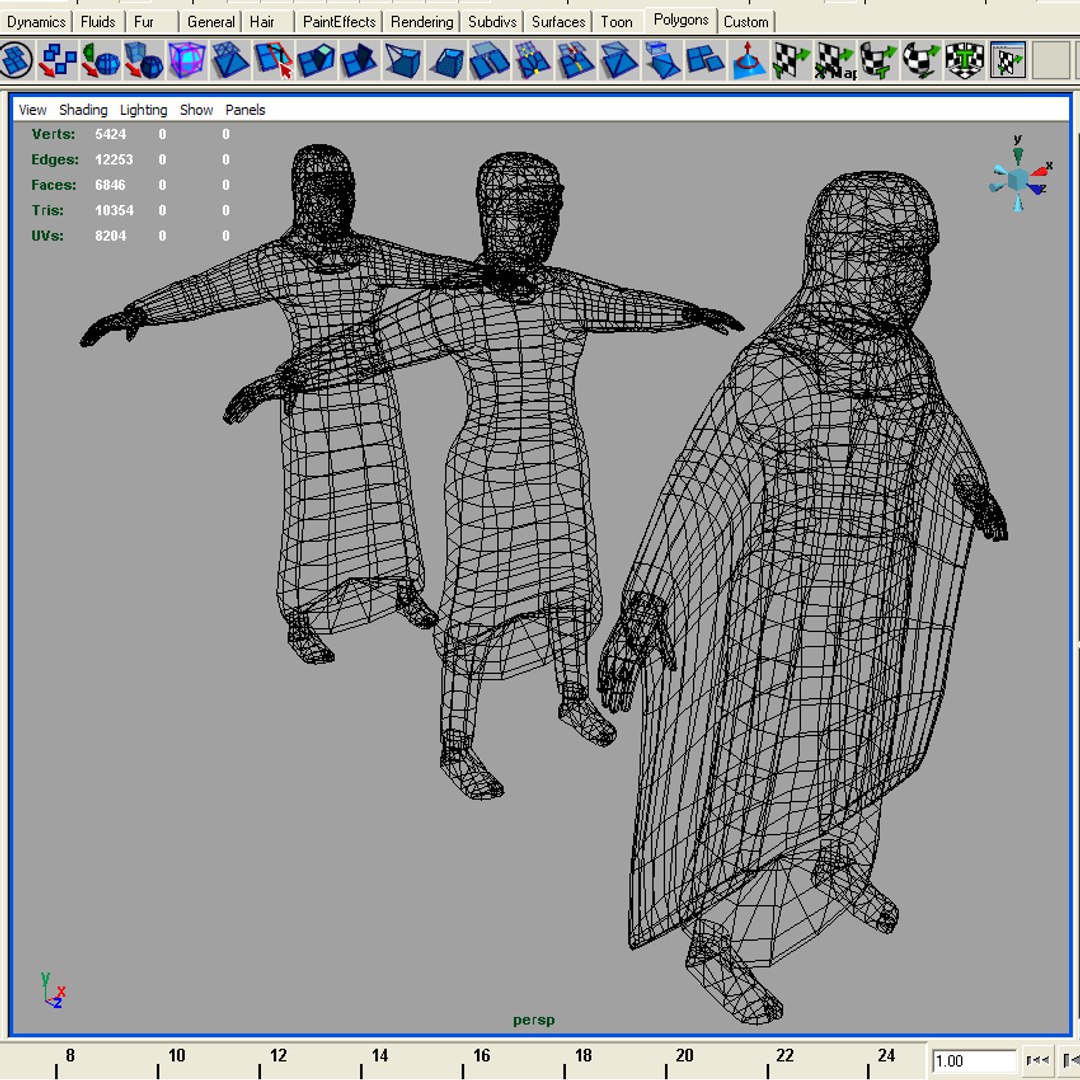Click the step-back playback button

(x=1070, y=1061)
